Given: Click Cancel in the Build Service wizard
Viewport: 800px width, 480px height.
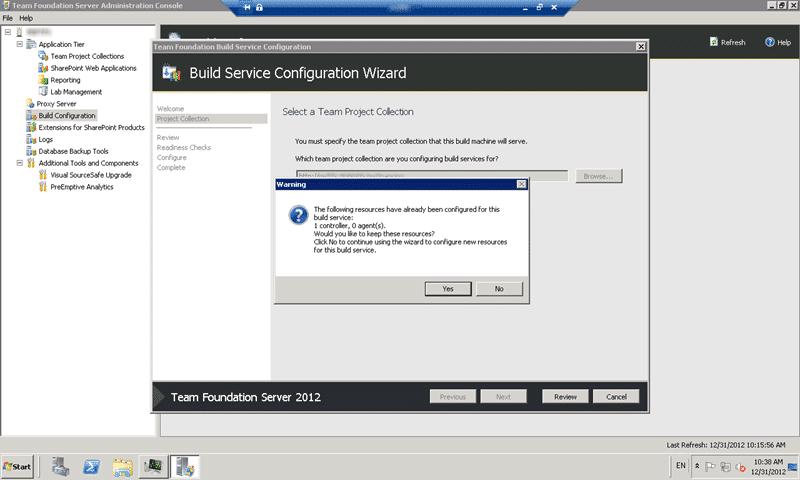Looking at the screenshot, I should point(616,396).
